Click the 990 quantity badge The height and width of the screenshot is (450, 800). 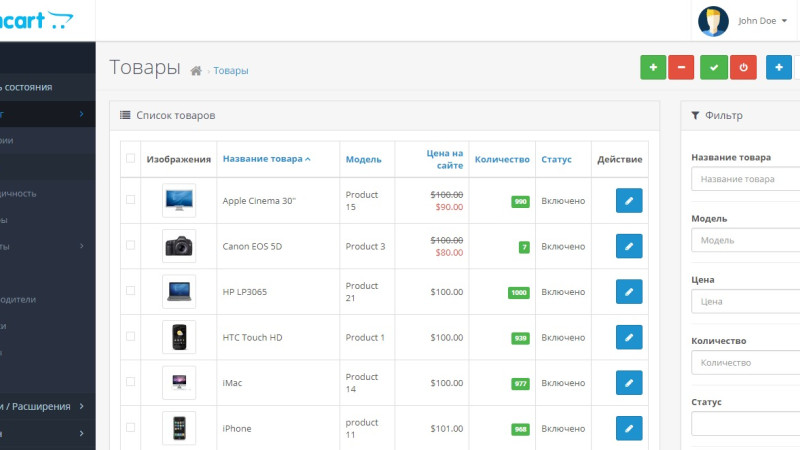520,202
